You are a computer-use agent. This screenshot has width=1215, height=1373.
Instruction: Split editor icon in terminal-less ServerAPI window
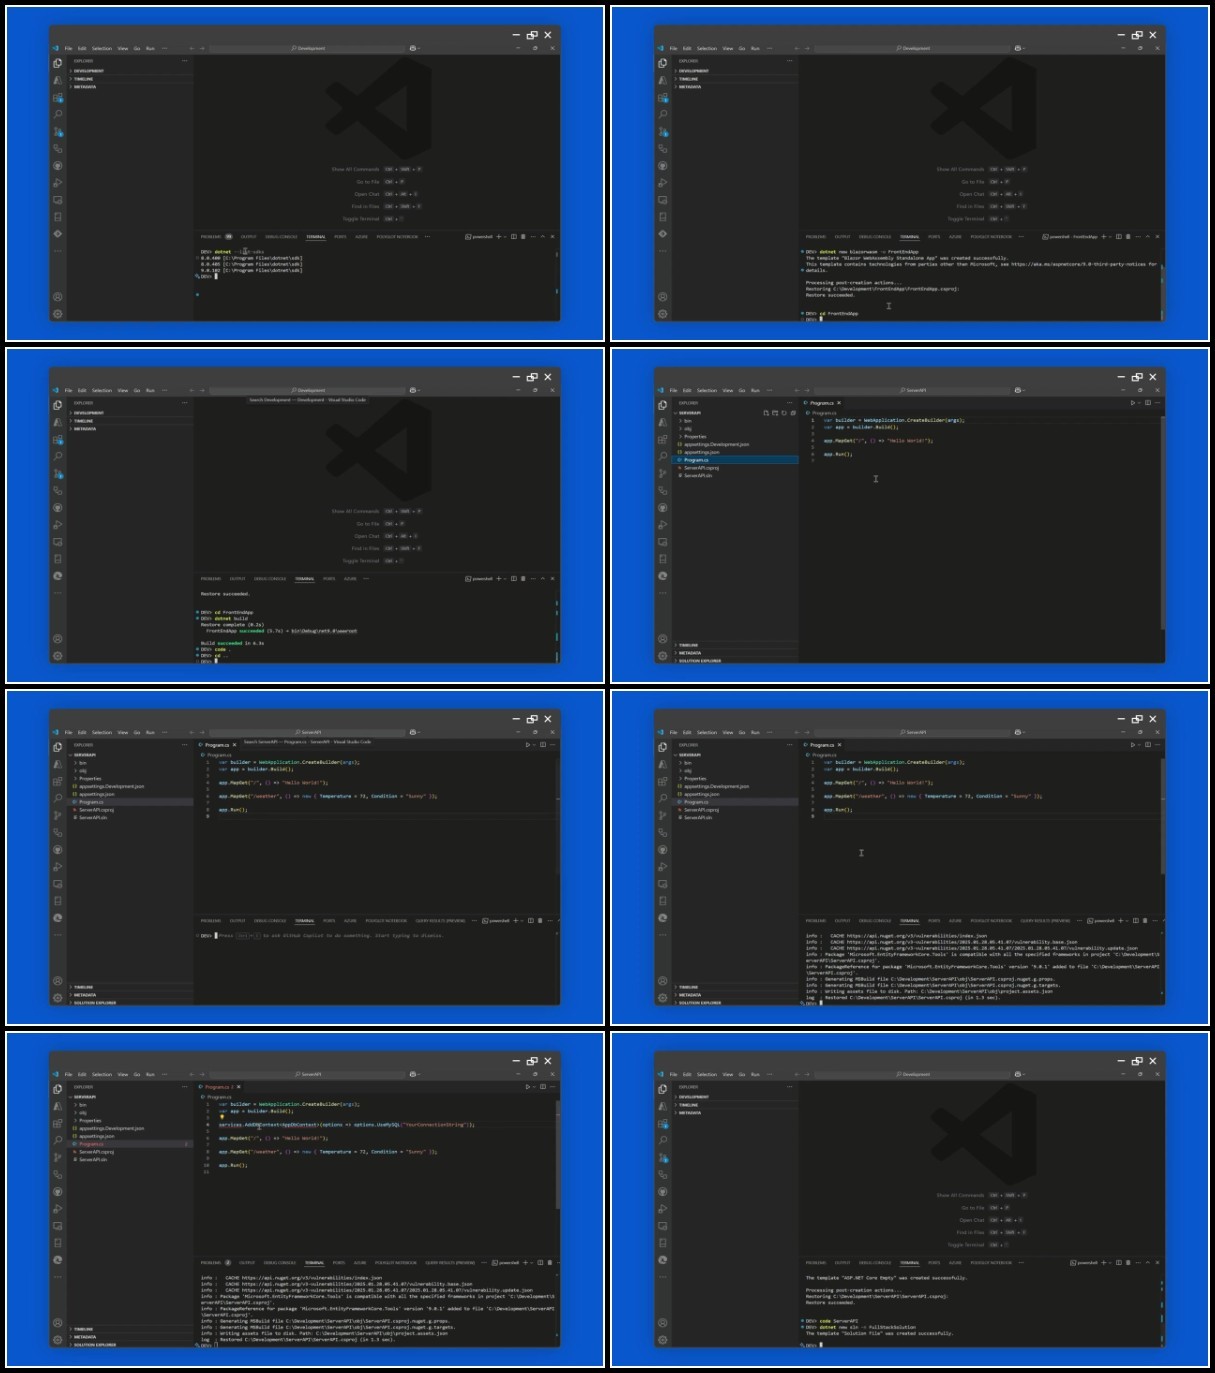pos(1148,403)
